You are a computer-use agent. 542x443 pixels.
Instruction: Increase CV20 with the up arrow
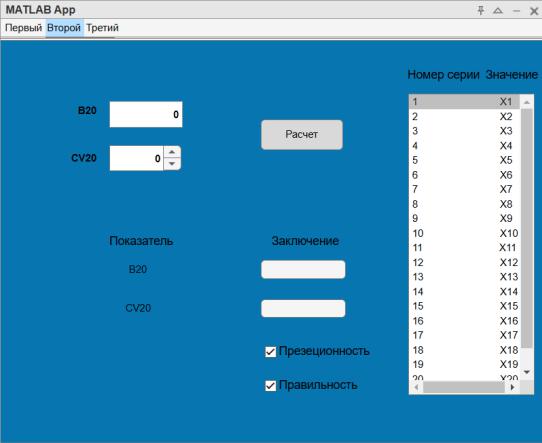pos(172,152)
